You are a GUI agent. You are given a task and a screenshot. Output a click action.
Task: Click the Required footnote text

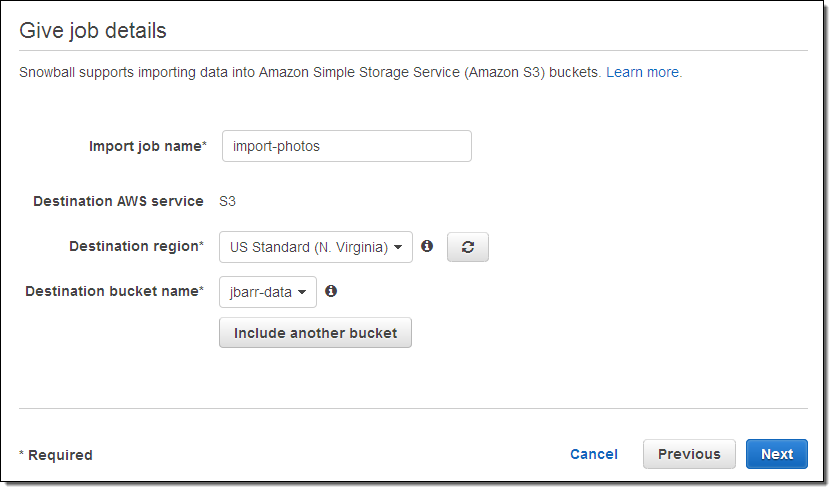click(x=57, y=455)
